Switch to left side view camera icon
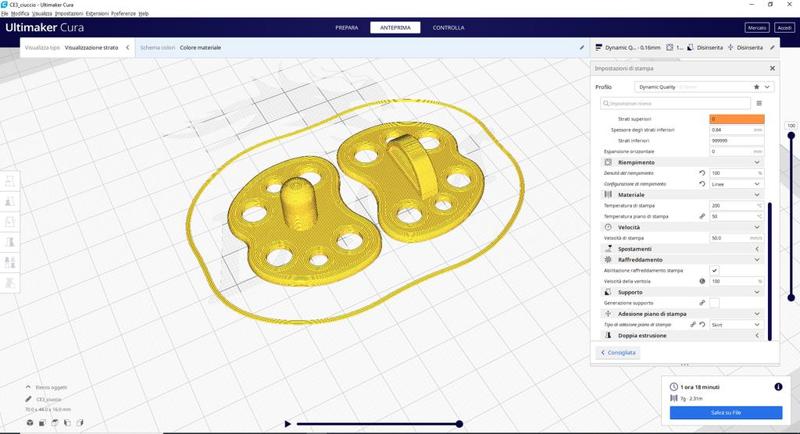Image resolution: width=800 pixels, height=434 pixels. coord(67,423)
